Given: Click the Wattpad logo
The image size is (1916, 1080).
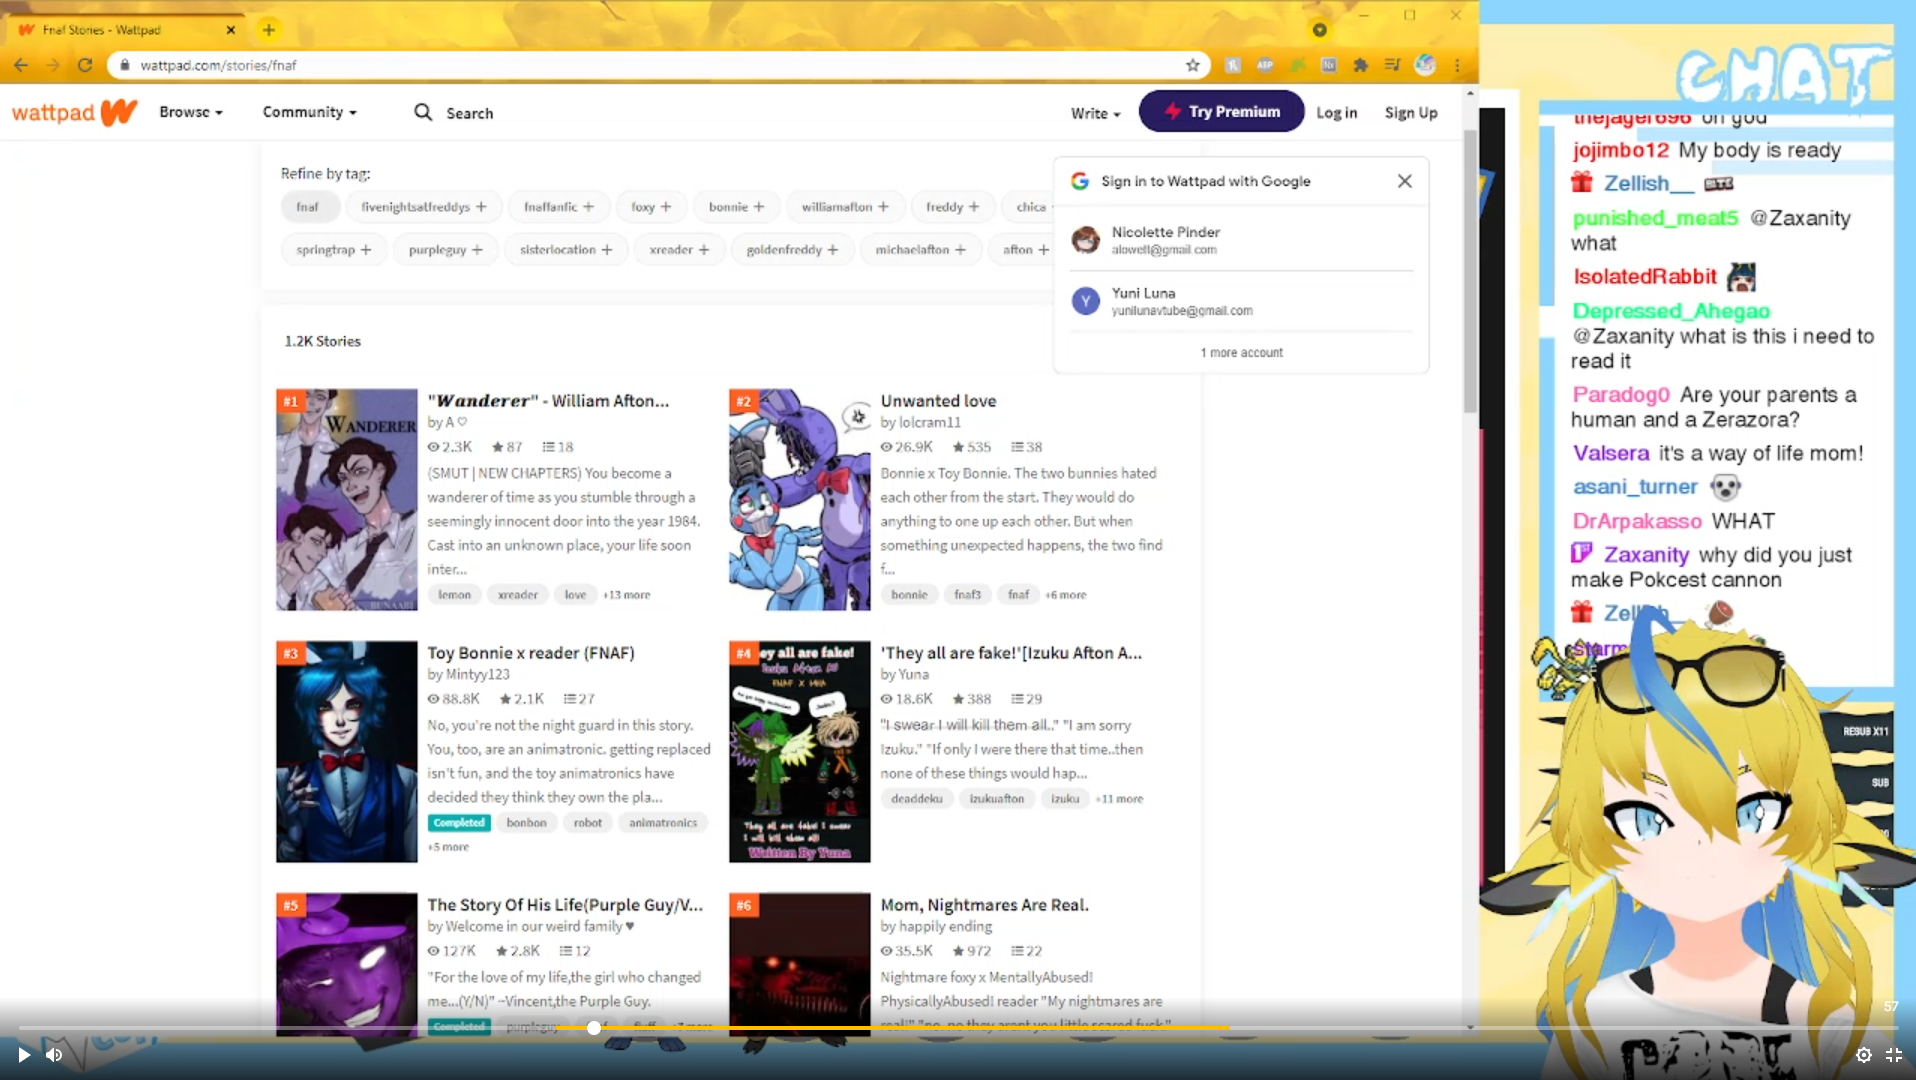Looking at the screenshot, I should pos(74,112).
